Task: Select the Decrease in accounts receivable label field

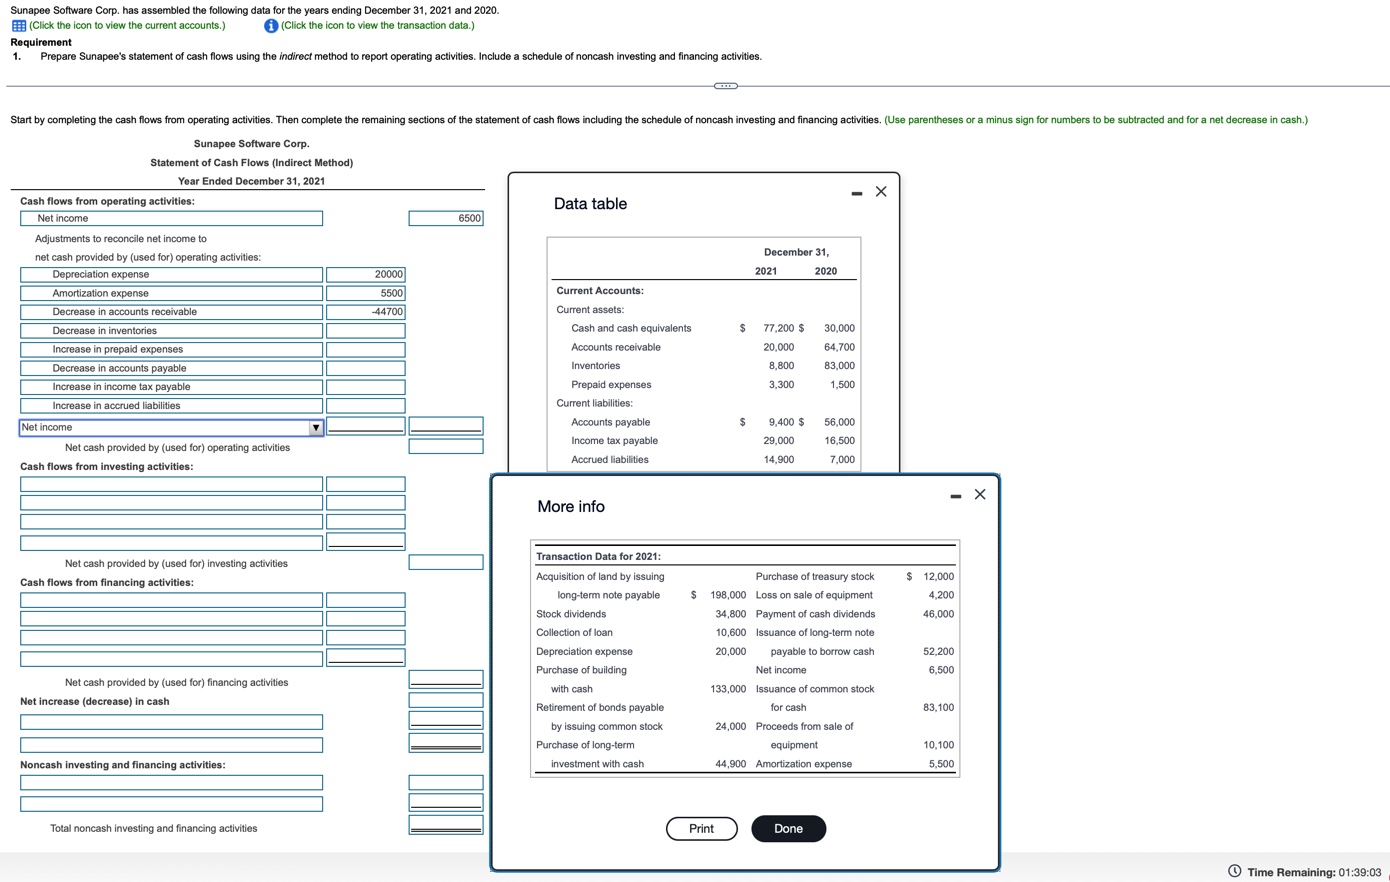Action: point(172,312)
